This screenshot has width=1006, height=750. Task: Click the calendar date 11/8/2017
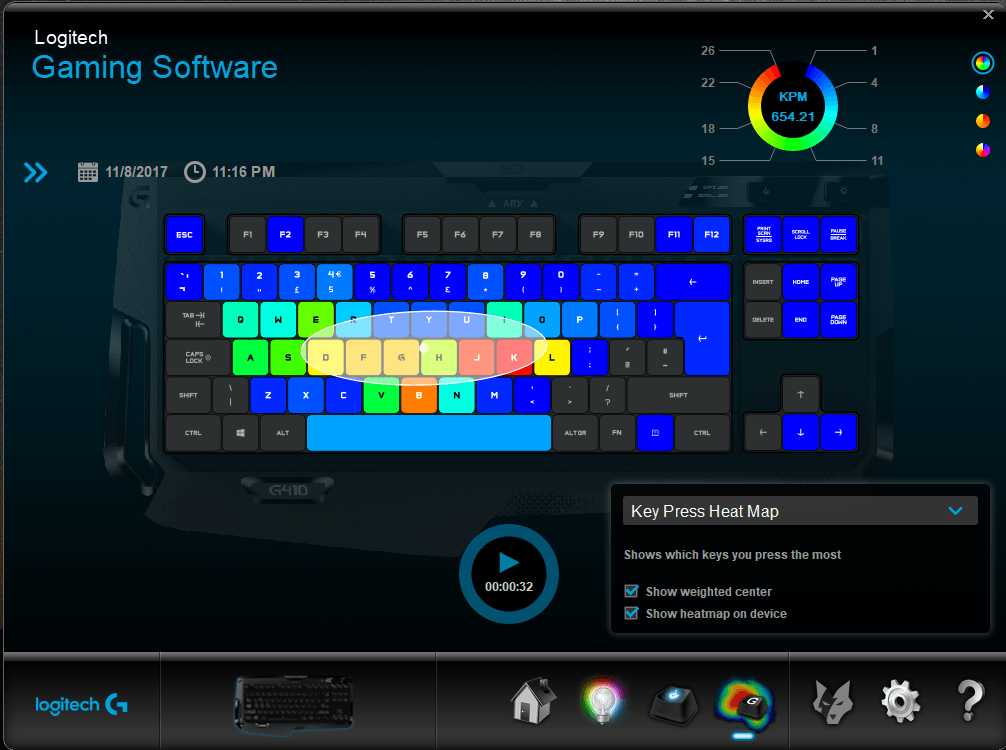coord(125,172)
